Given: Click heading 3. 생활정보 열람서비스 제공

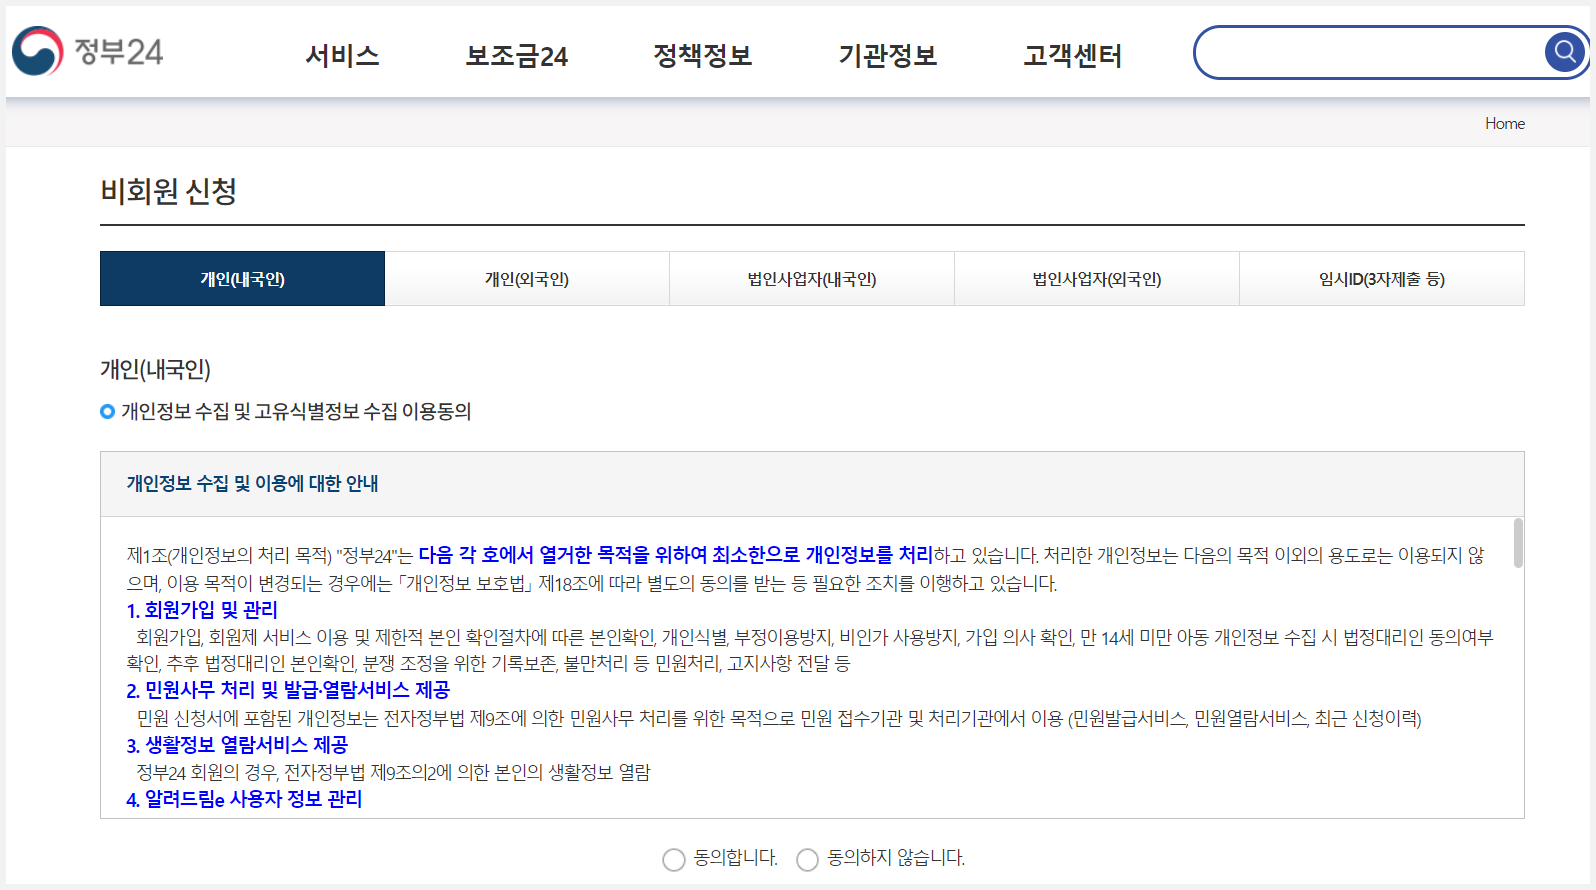Looking at the screenshot, I should (x=237, y=745).
